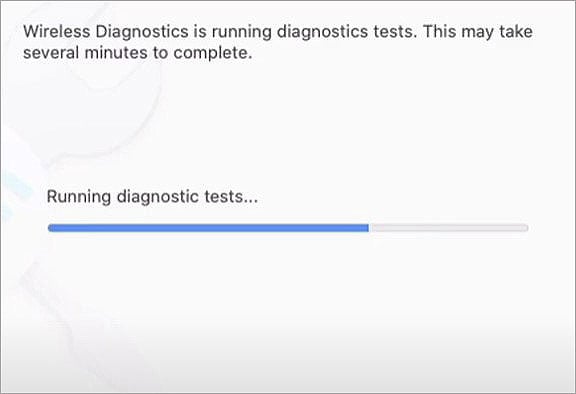Click the grey unfilled part of the progress bar
Viewport: 576px width, 394px height.
click(x=449, y=228)
